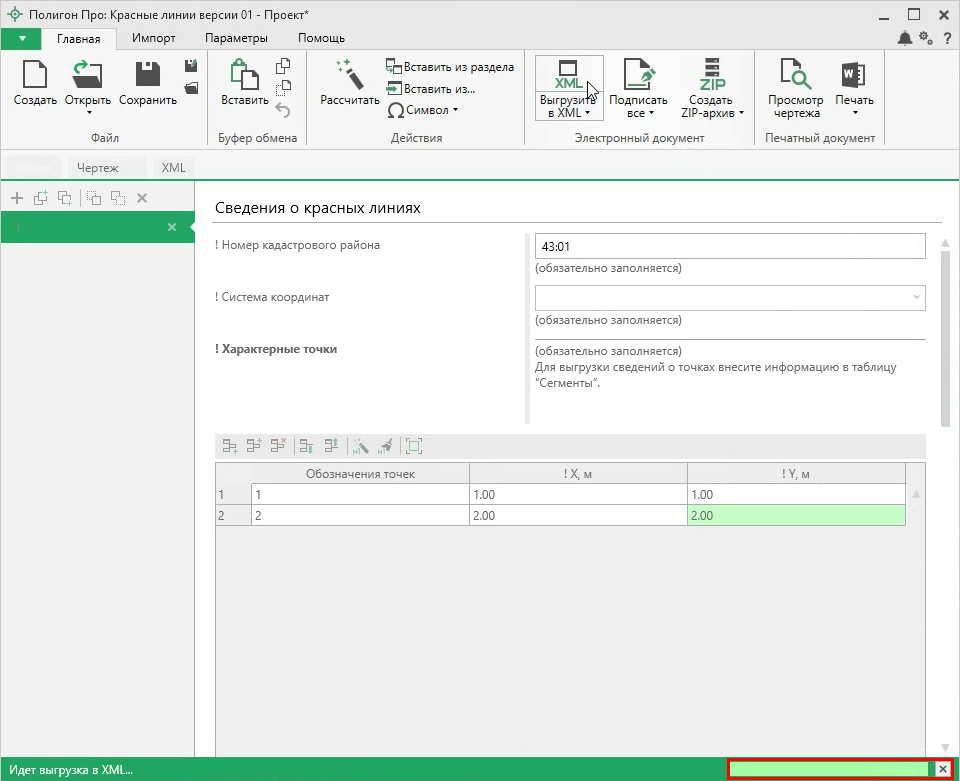Click the Номер кадастрового района field

tap(730, 246)
